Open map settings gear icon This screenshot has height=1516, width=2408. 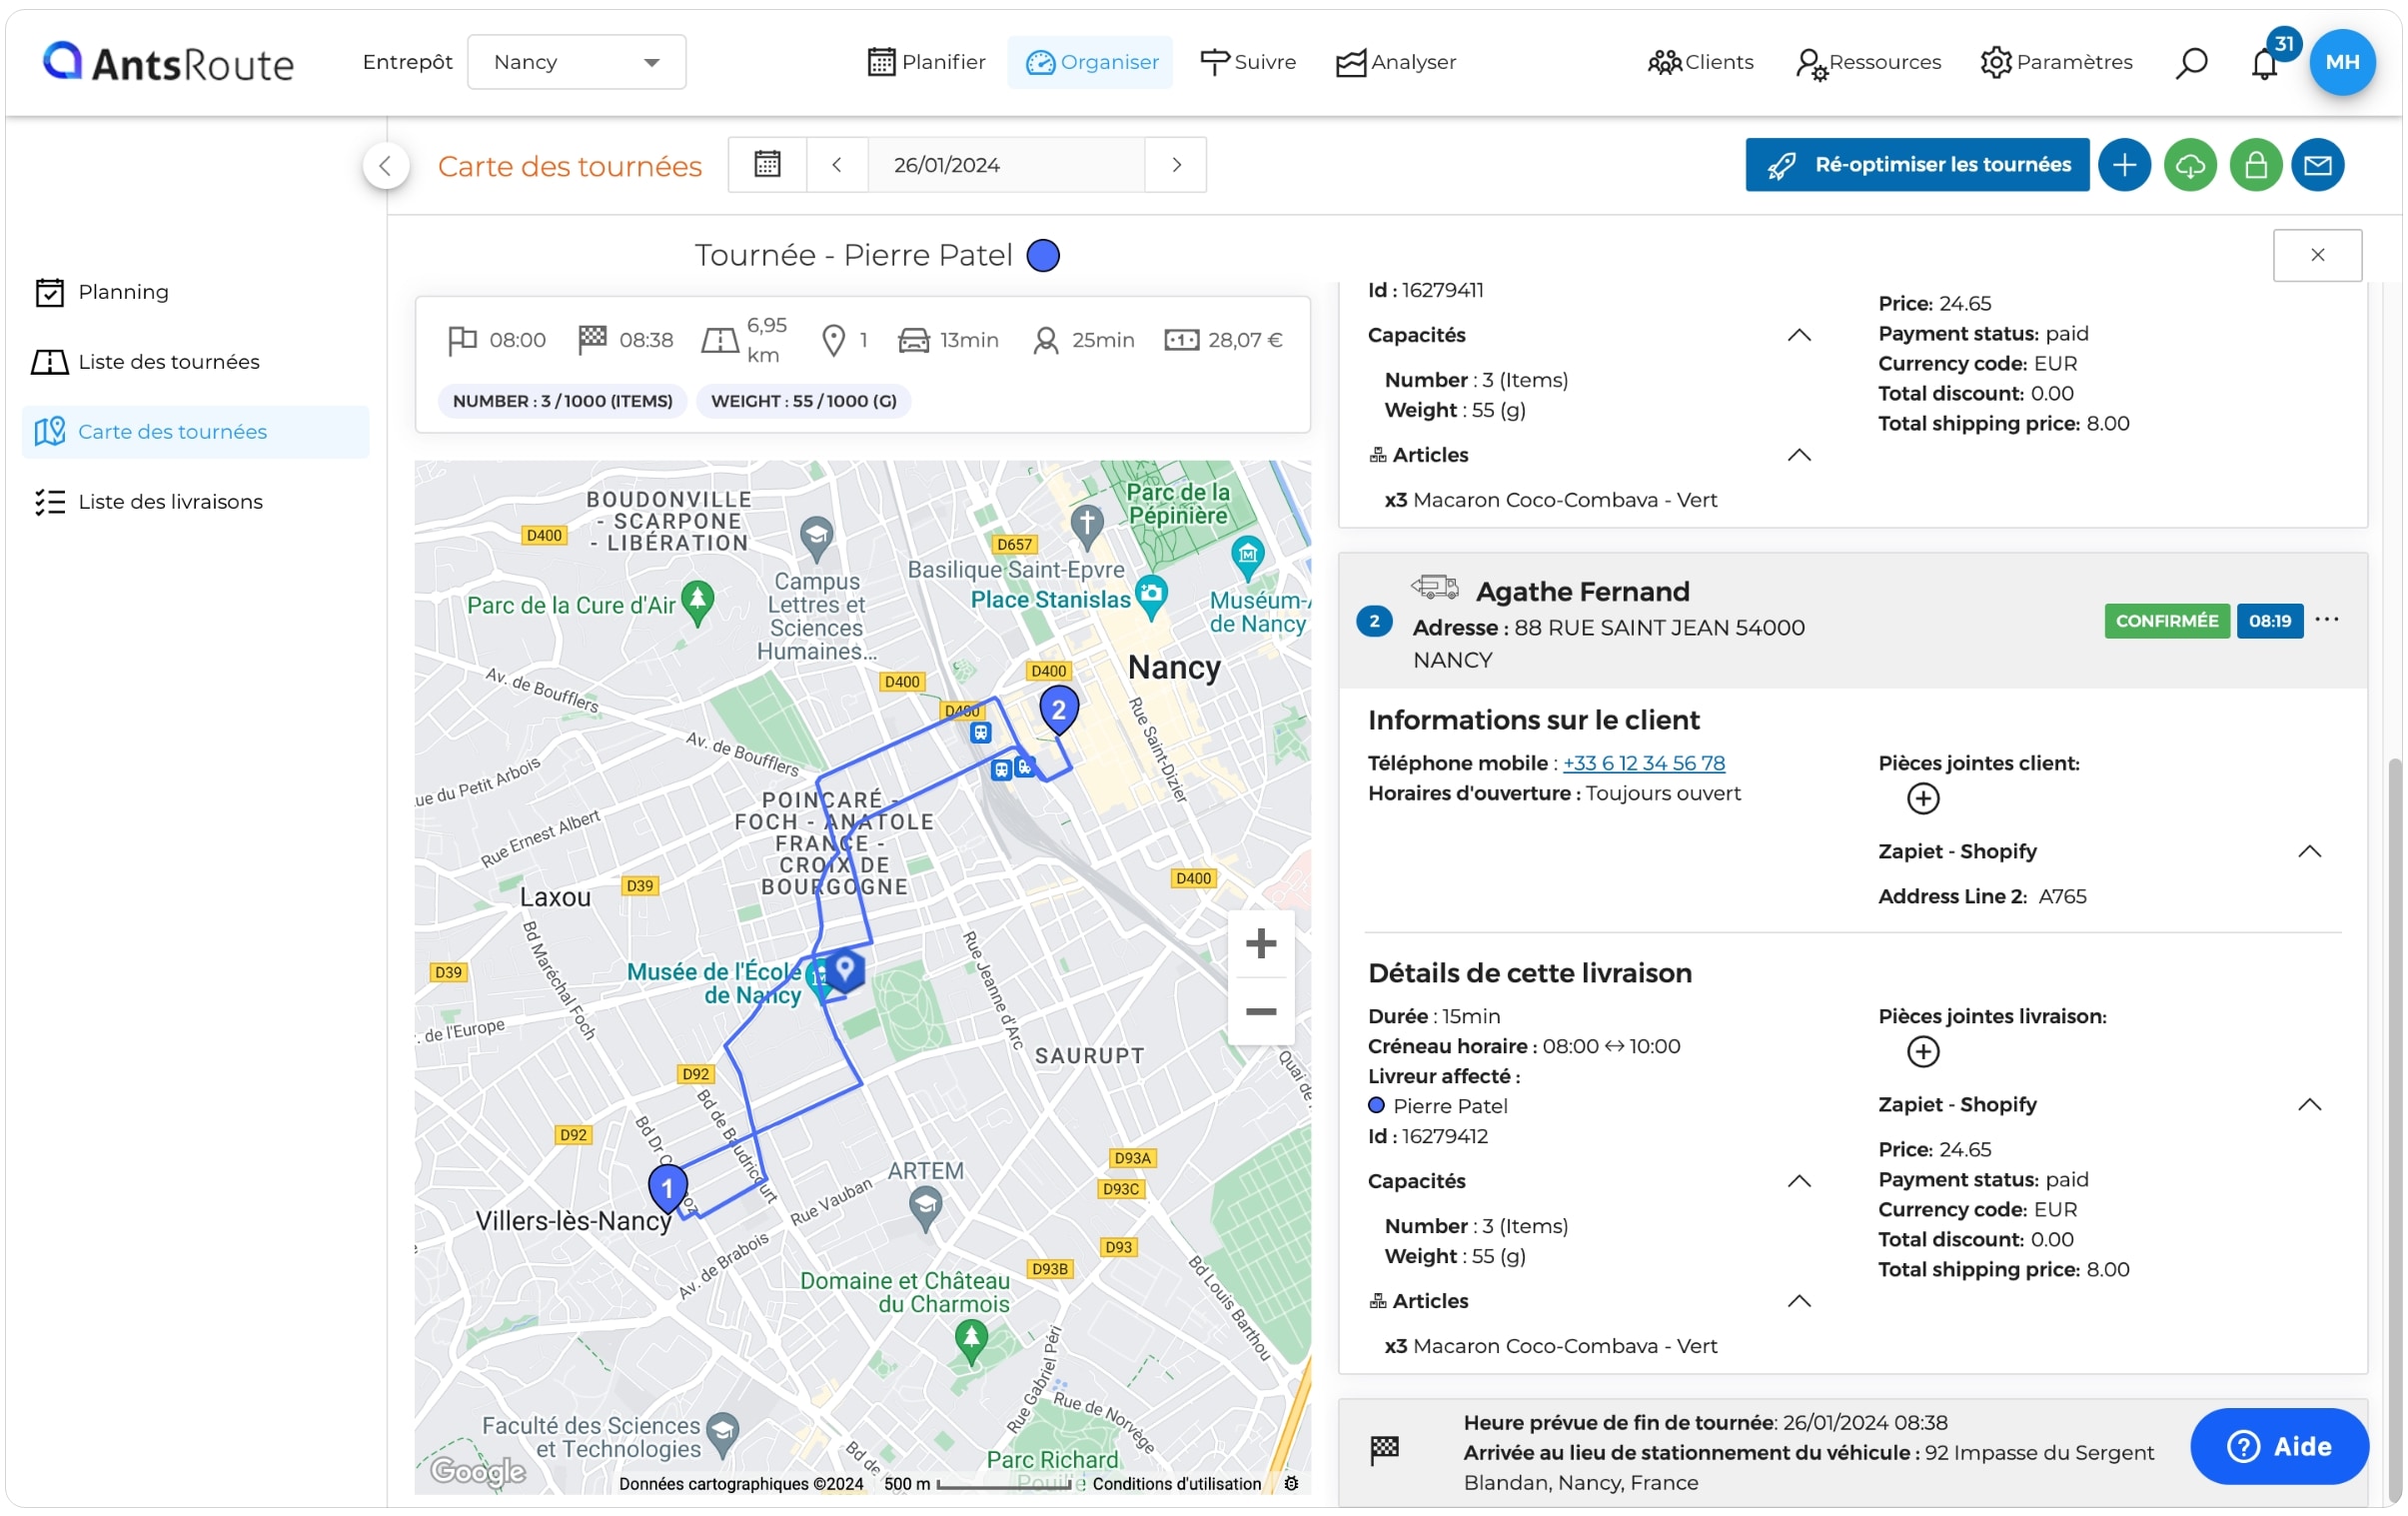tap(1291, 1483)
